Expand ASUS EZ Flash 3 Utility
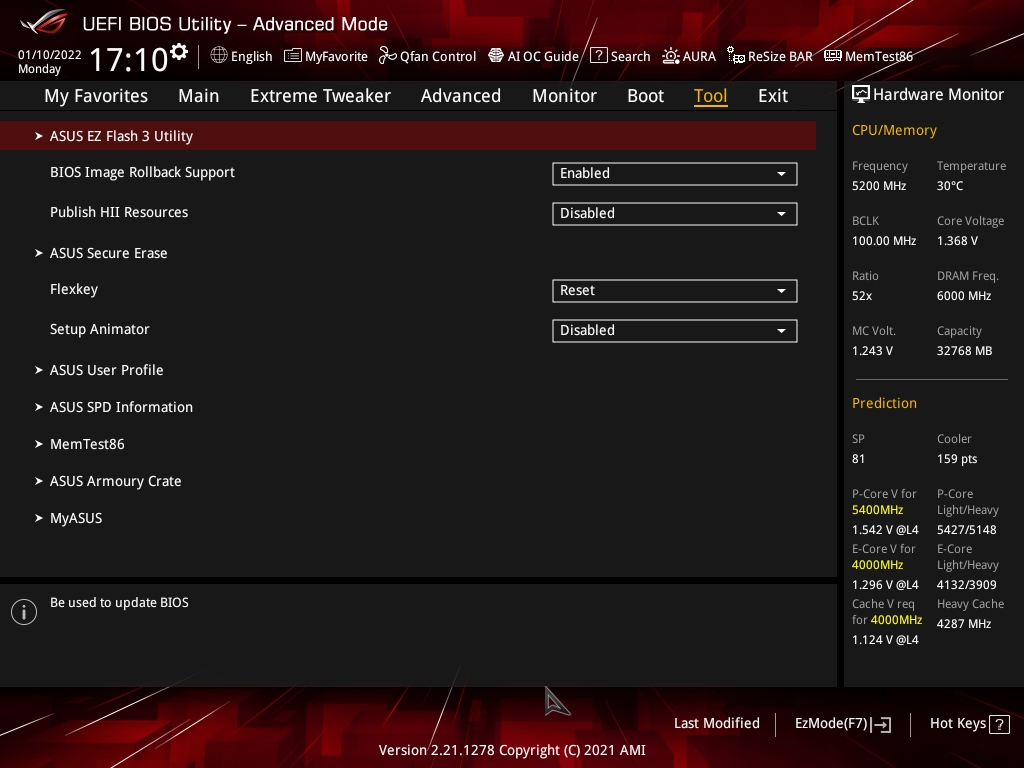This screenshot has height=768, width=1024. [x=408, y=136]
